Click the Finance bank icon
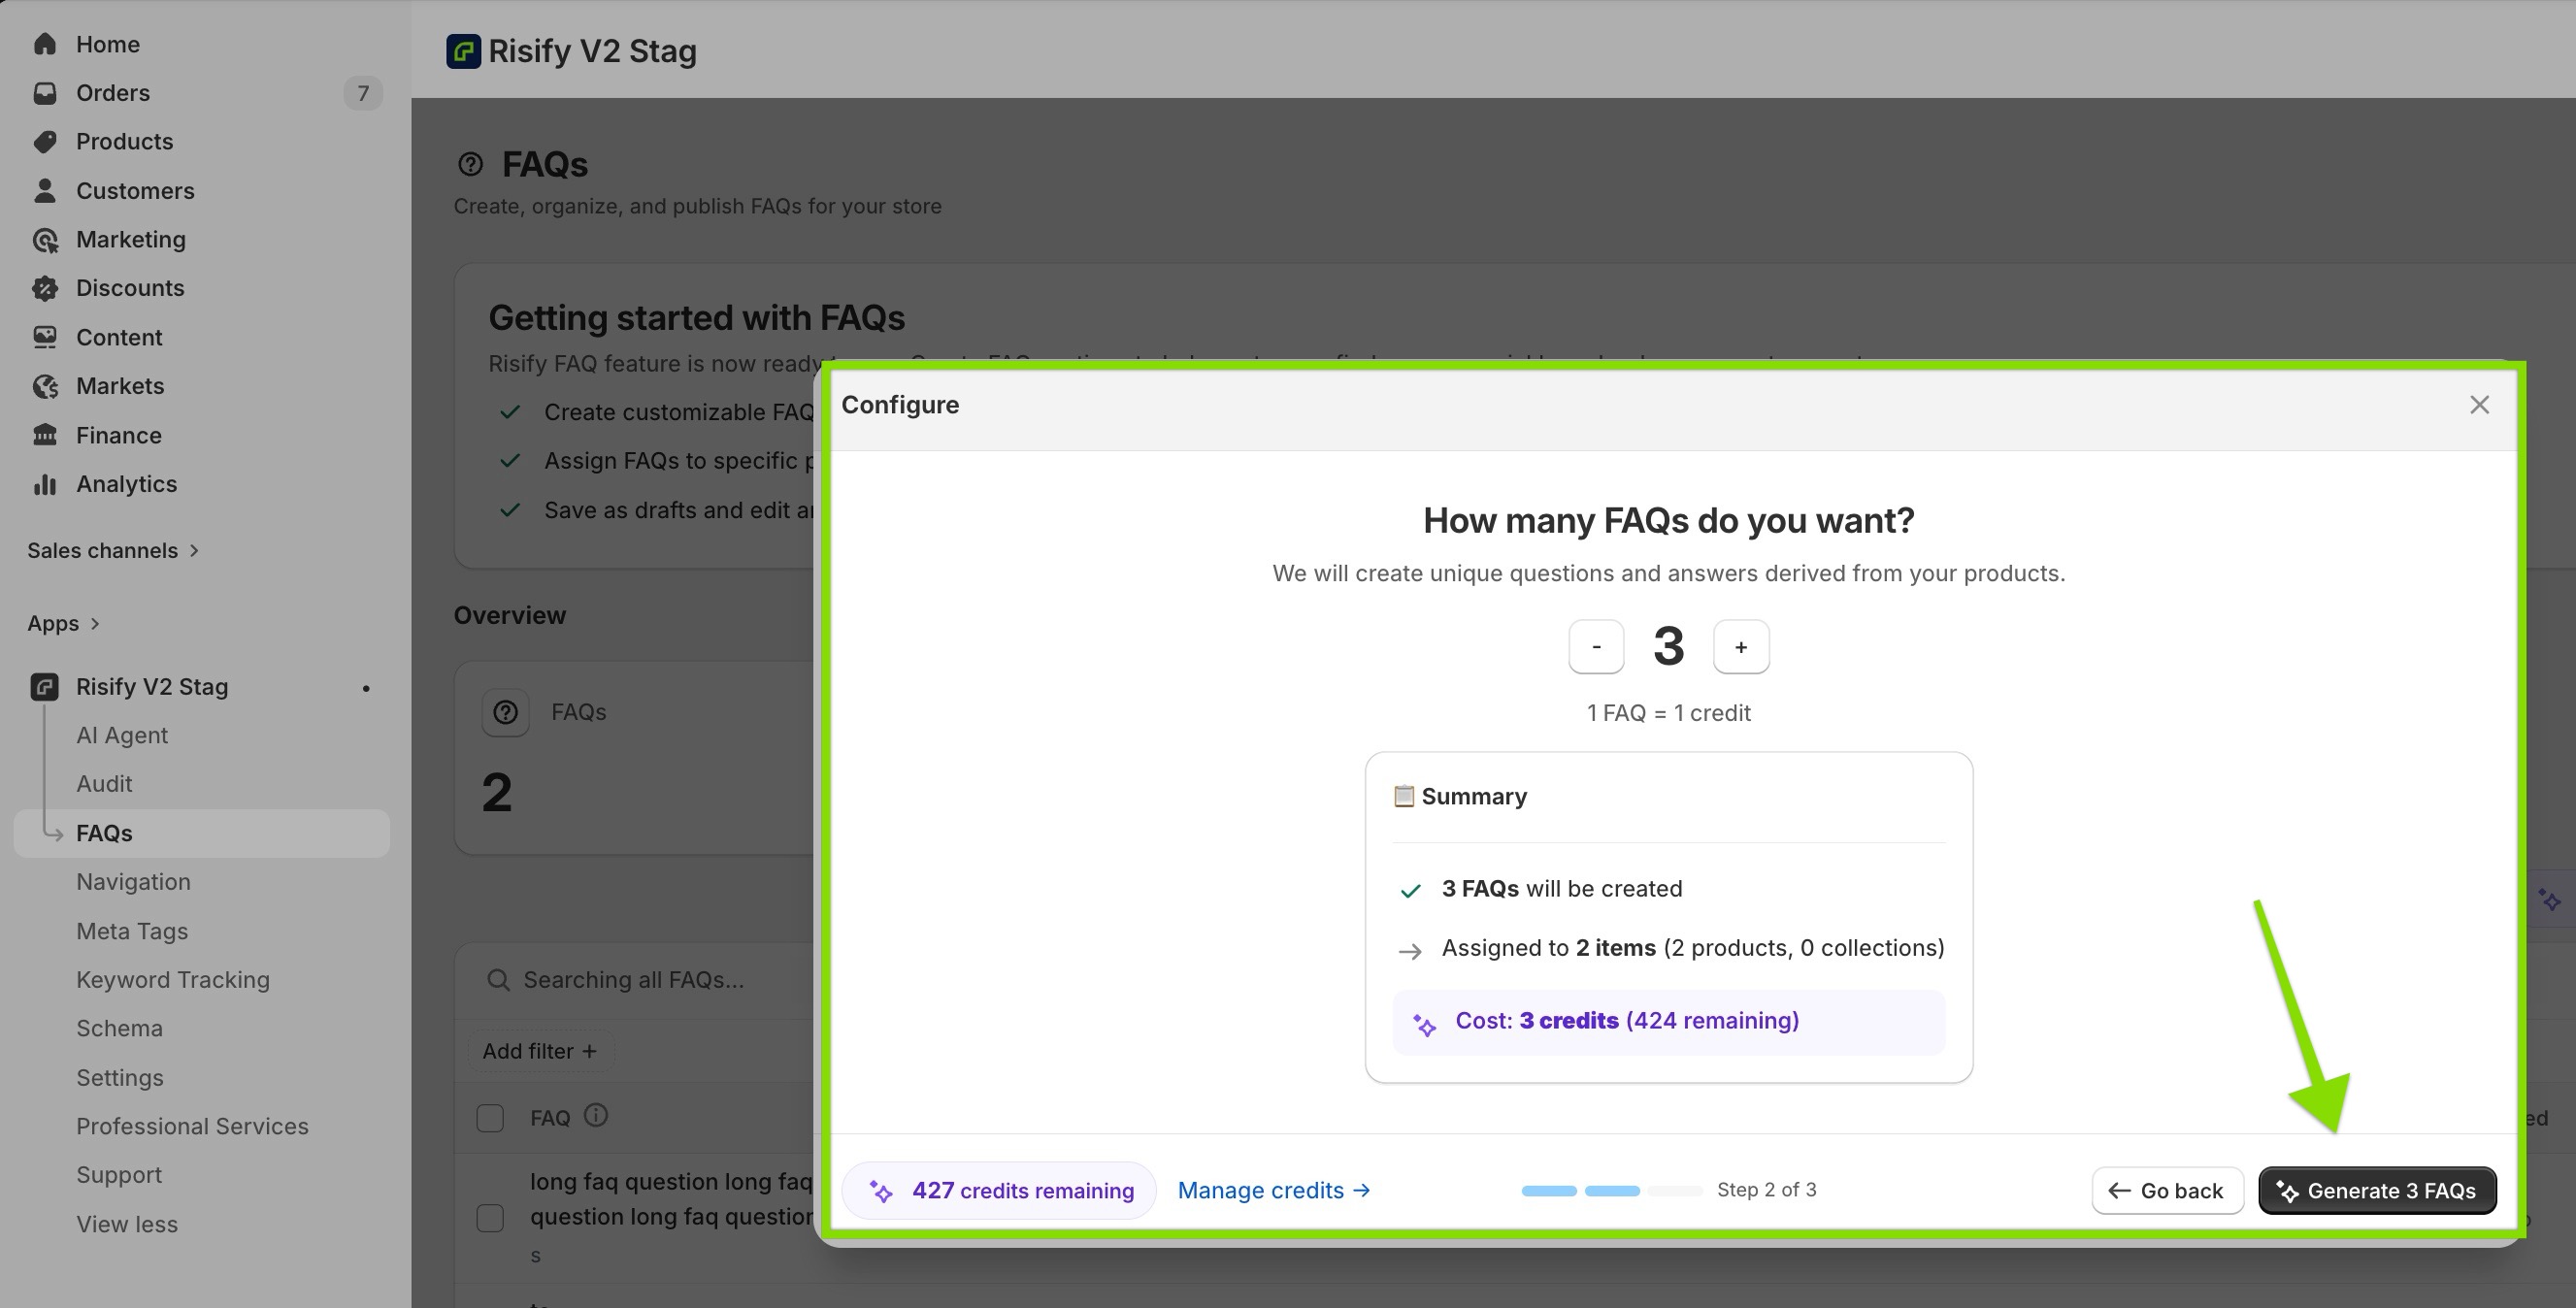 45,435
